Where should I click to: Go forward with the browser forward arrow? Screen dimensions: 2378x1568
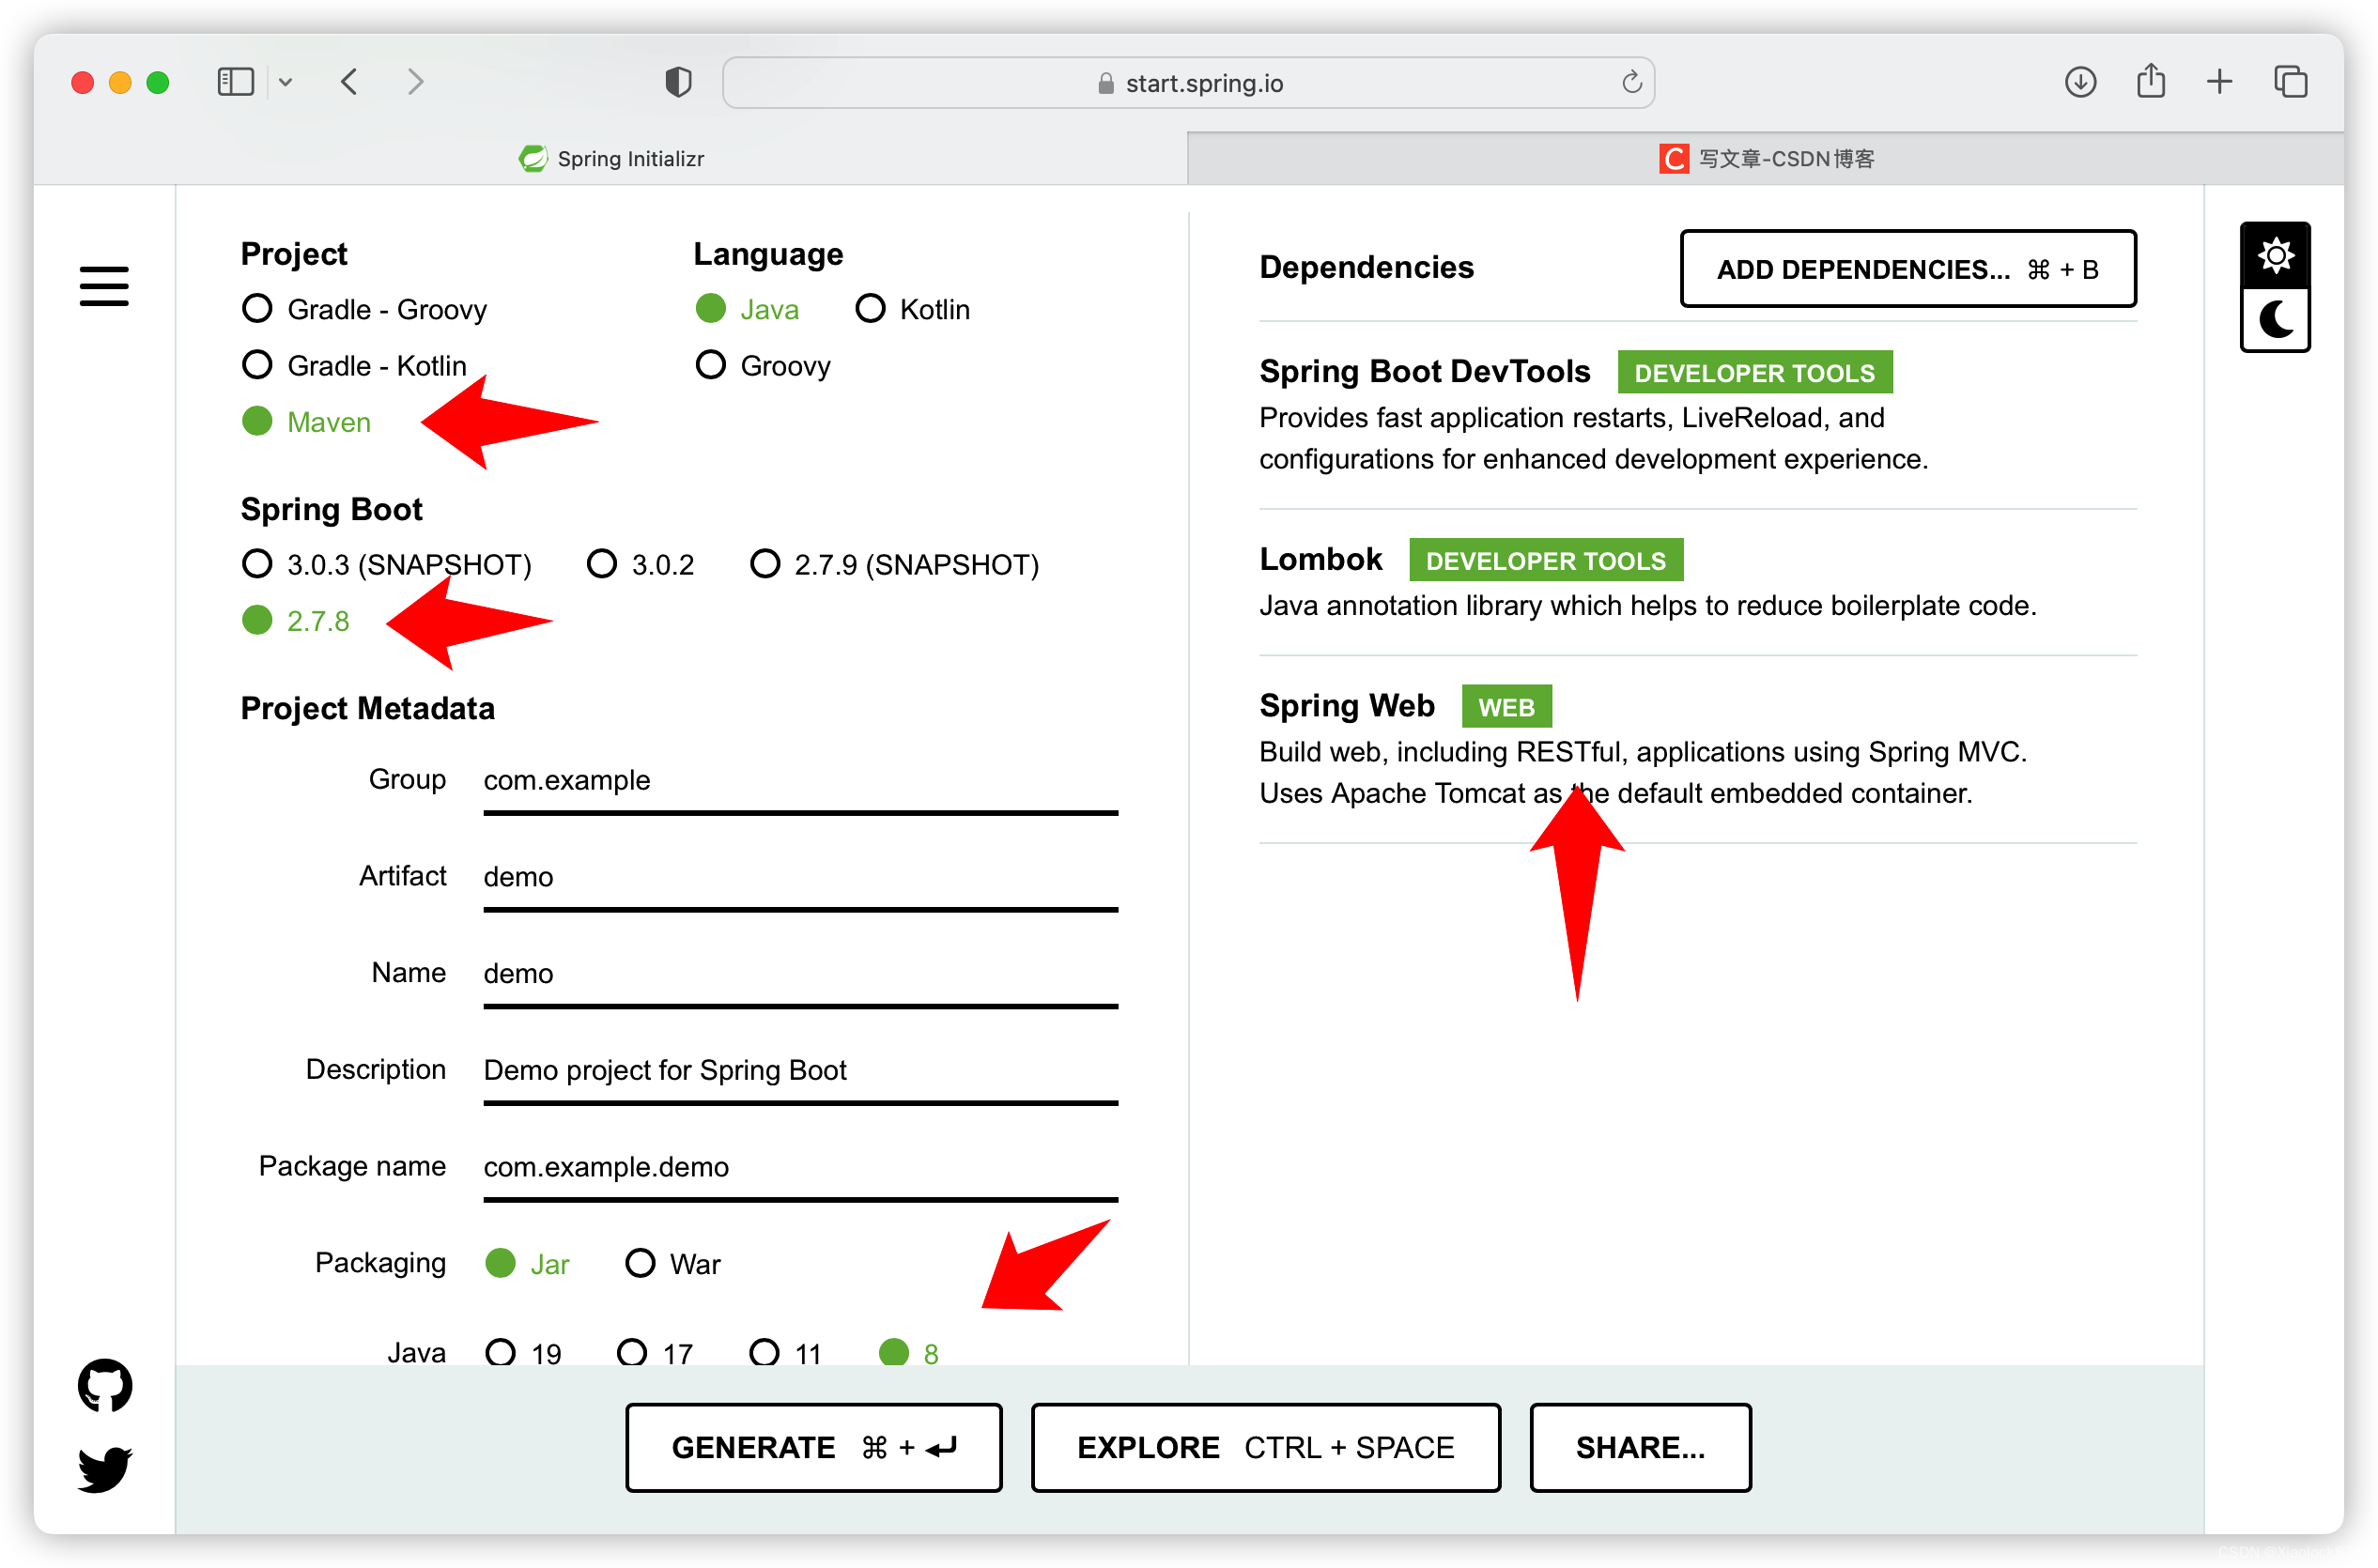click(x=416, y=82)
